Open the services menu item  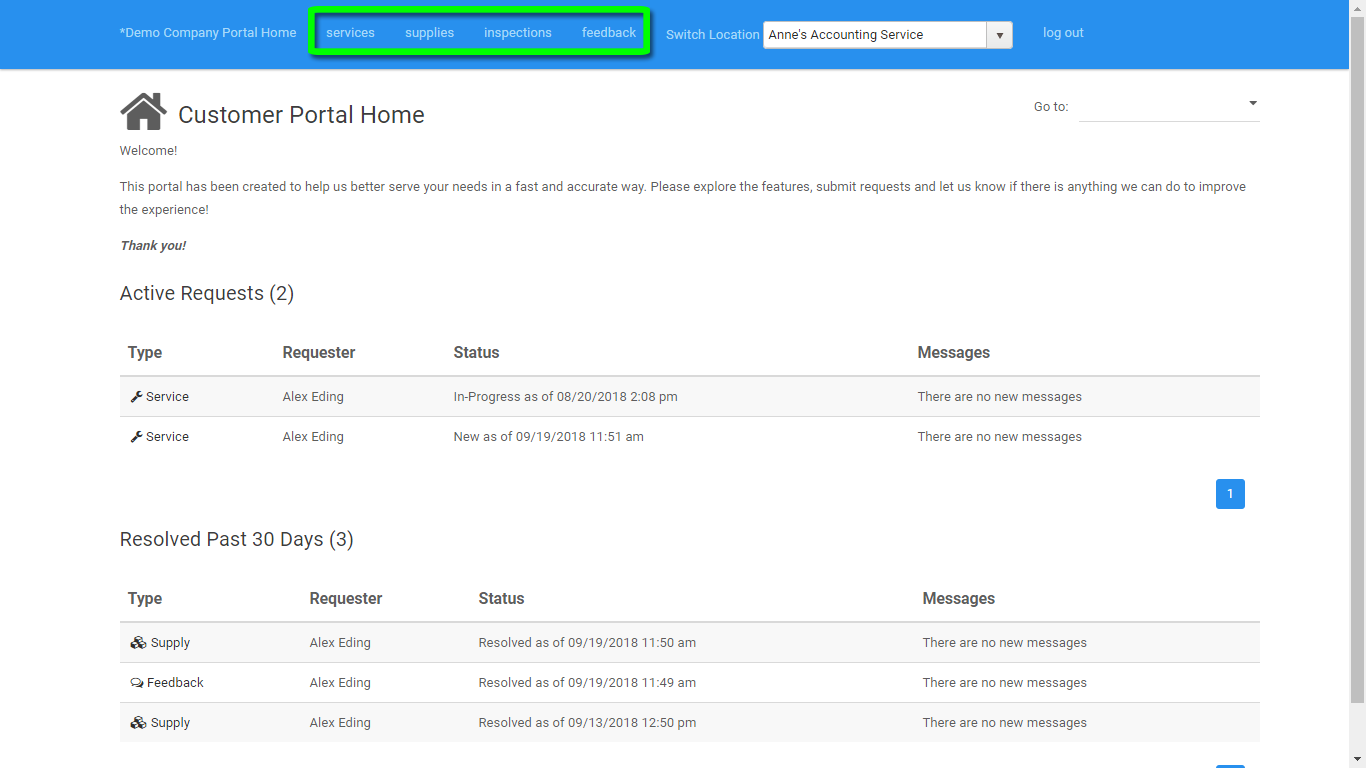[x=350, y=32]
